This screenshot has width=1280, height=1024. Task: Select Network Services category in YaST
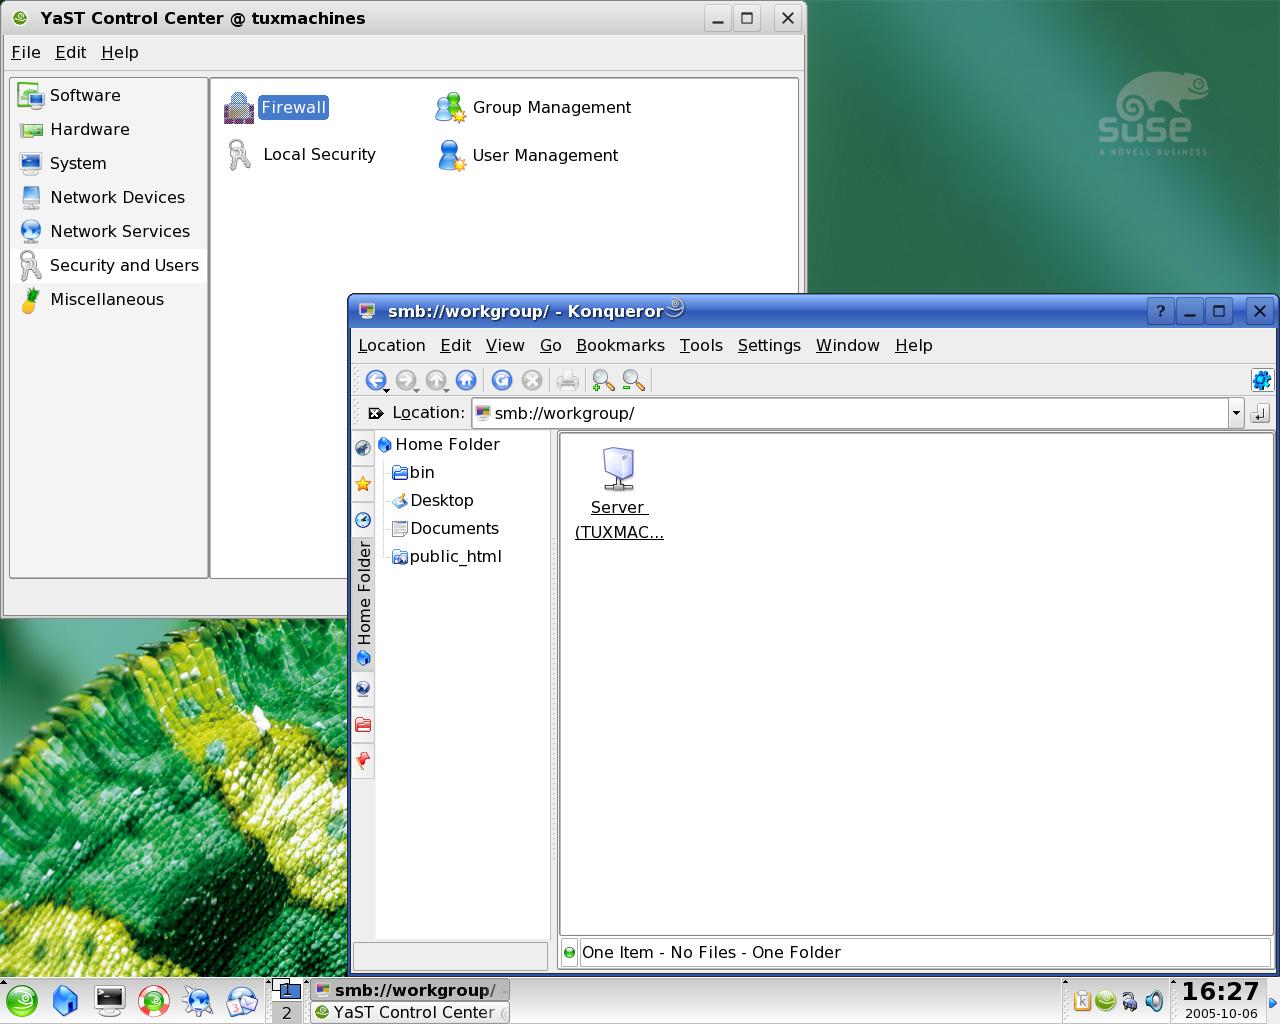[x=109, y=231]
